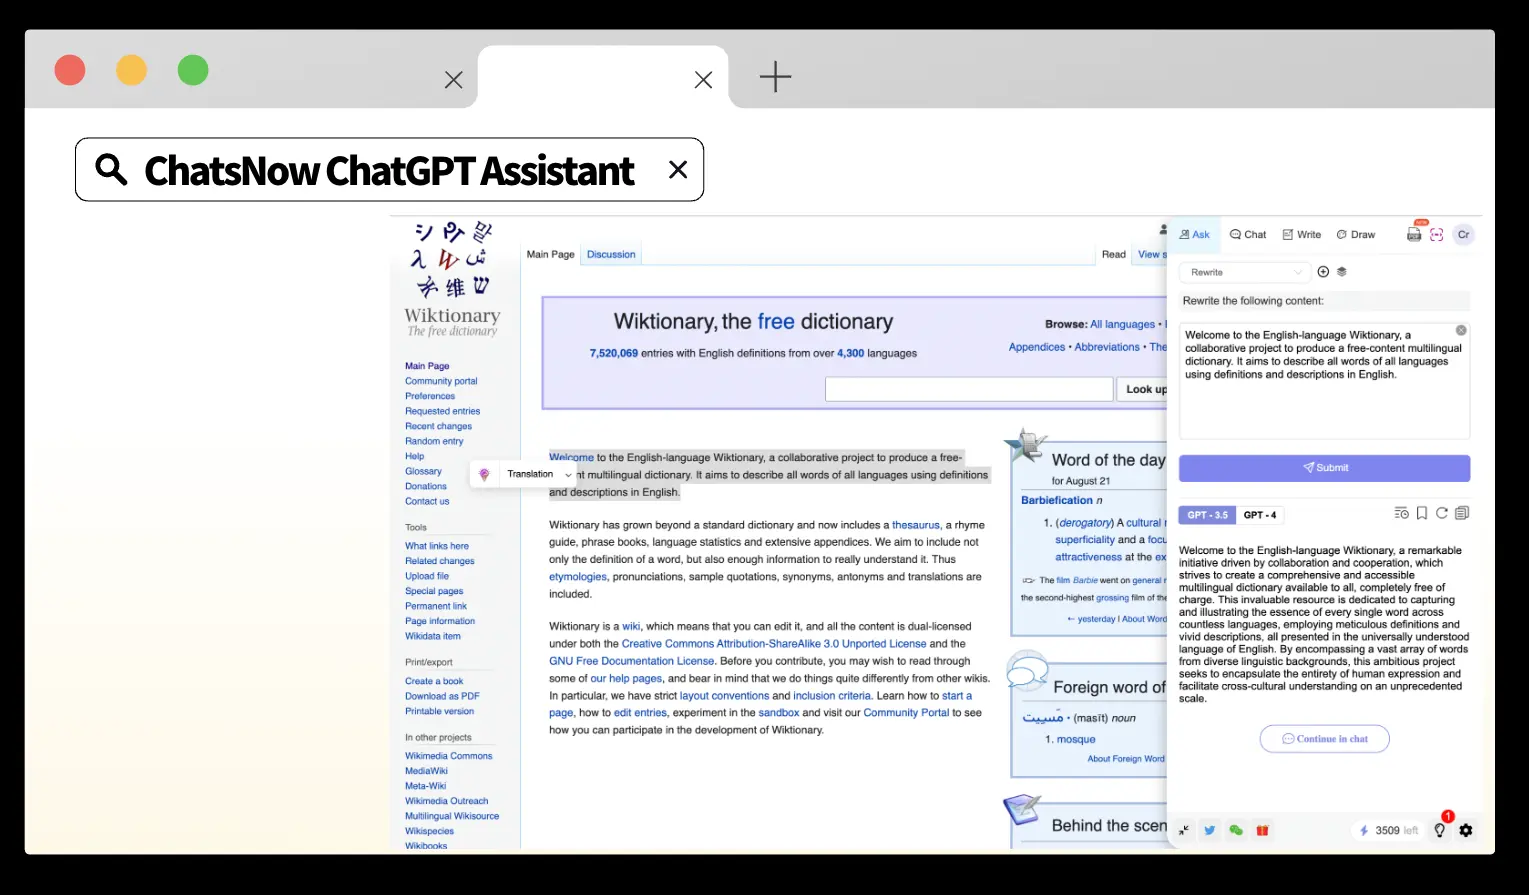Clear the rewrite text with the x icon

coord(1461,330)
